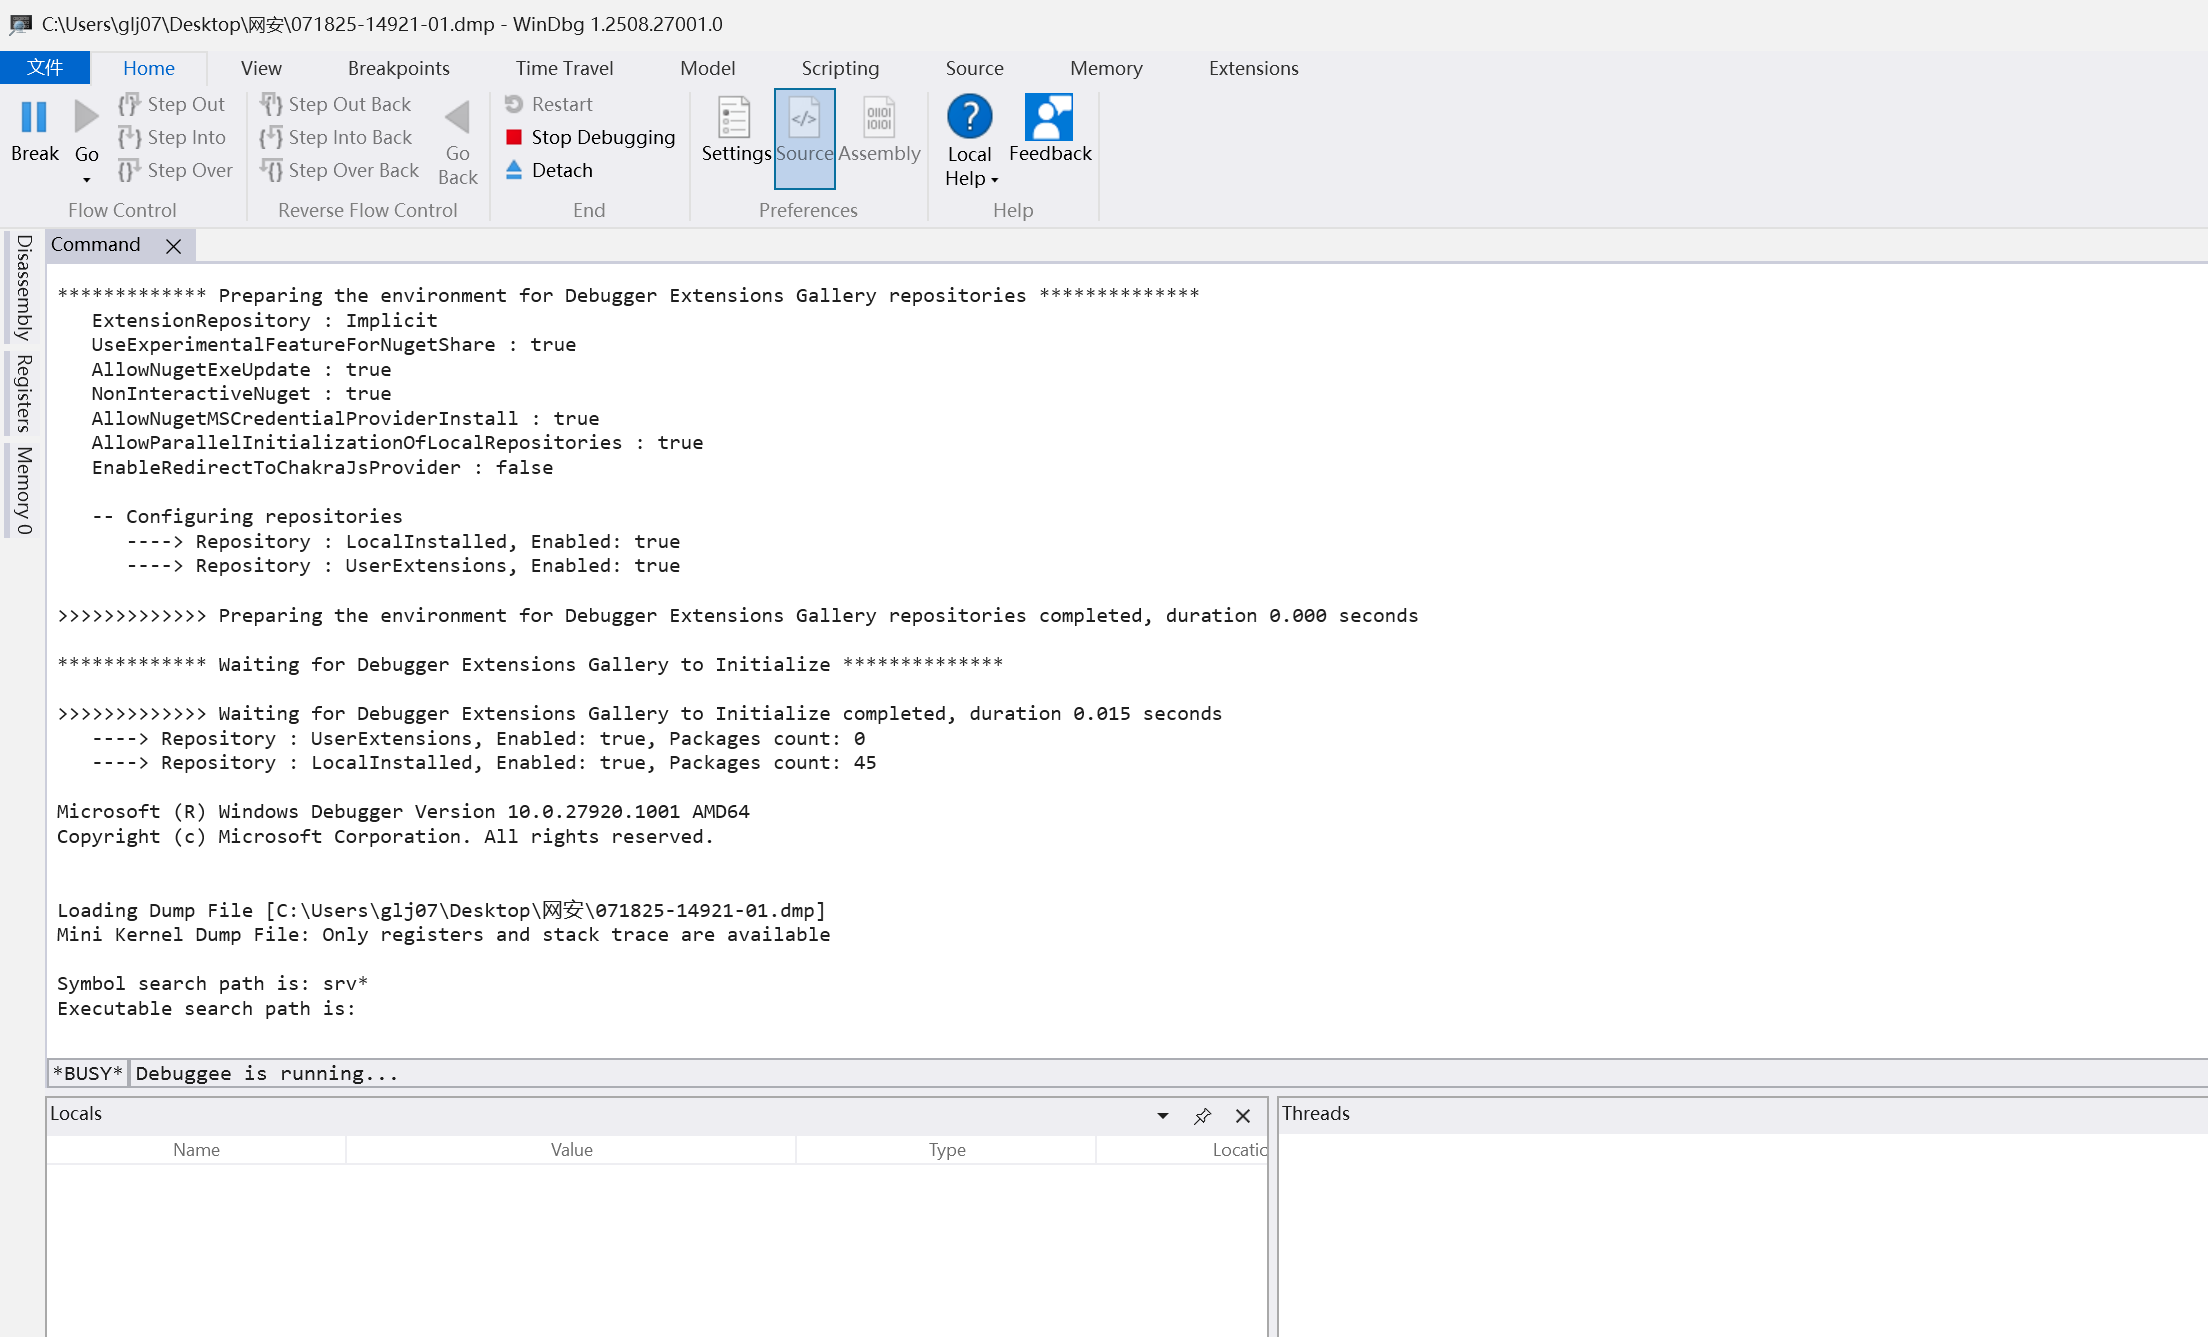This screenshot has height=1337, width=2208.
Task: Click the Feedback icon
Action: point(1049,118)
